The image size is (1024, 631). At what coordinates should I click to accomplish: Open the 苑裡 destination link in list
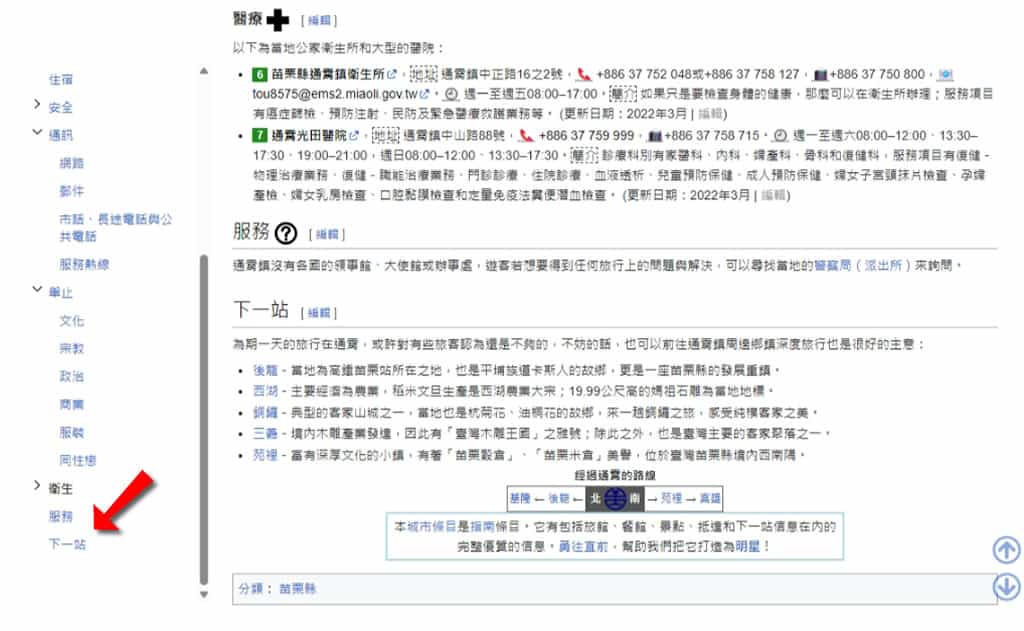(265, 455)
